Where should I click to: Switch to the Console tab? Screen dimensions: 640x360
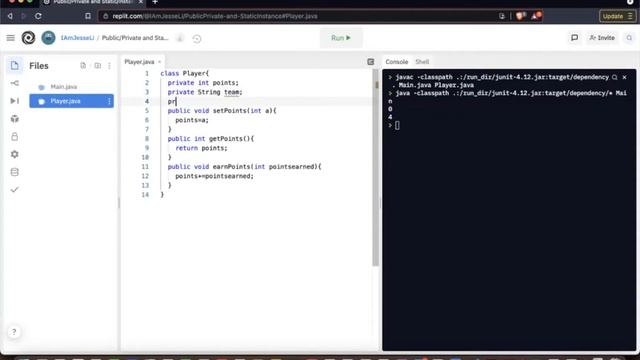pyautogui.click(x=397, y=62)
